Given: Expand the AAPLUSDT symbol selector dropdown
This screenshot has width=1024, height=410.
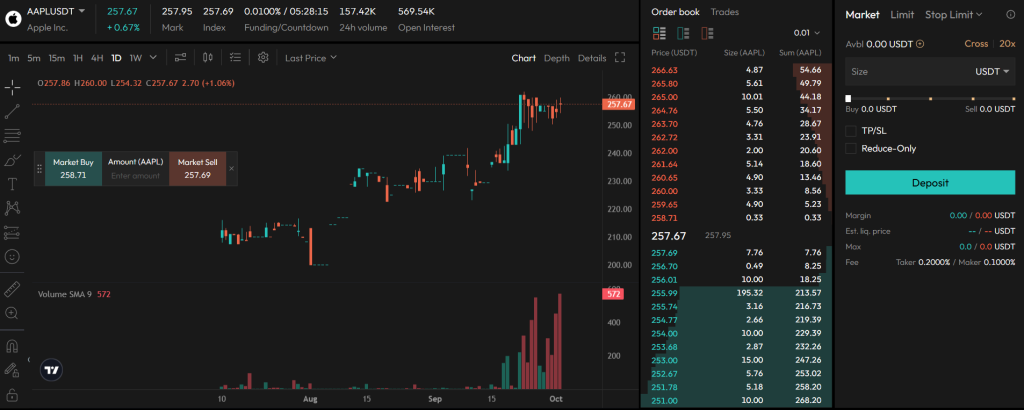Looking at the screenshot, I should (81, 10).
